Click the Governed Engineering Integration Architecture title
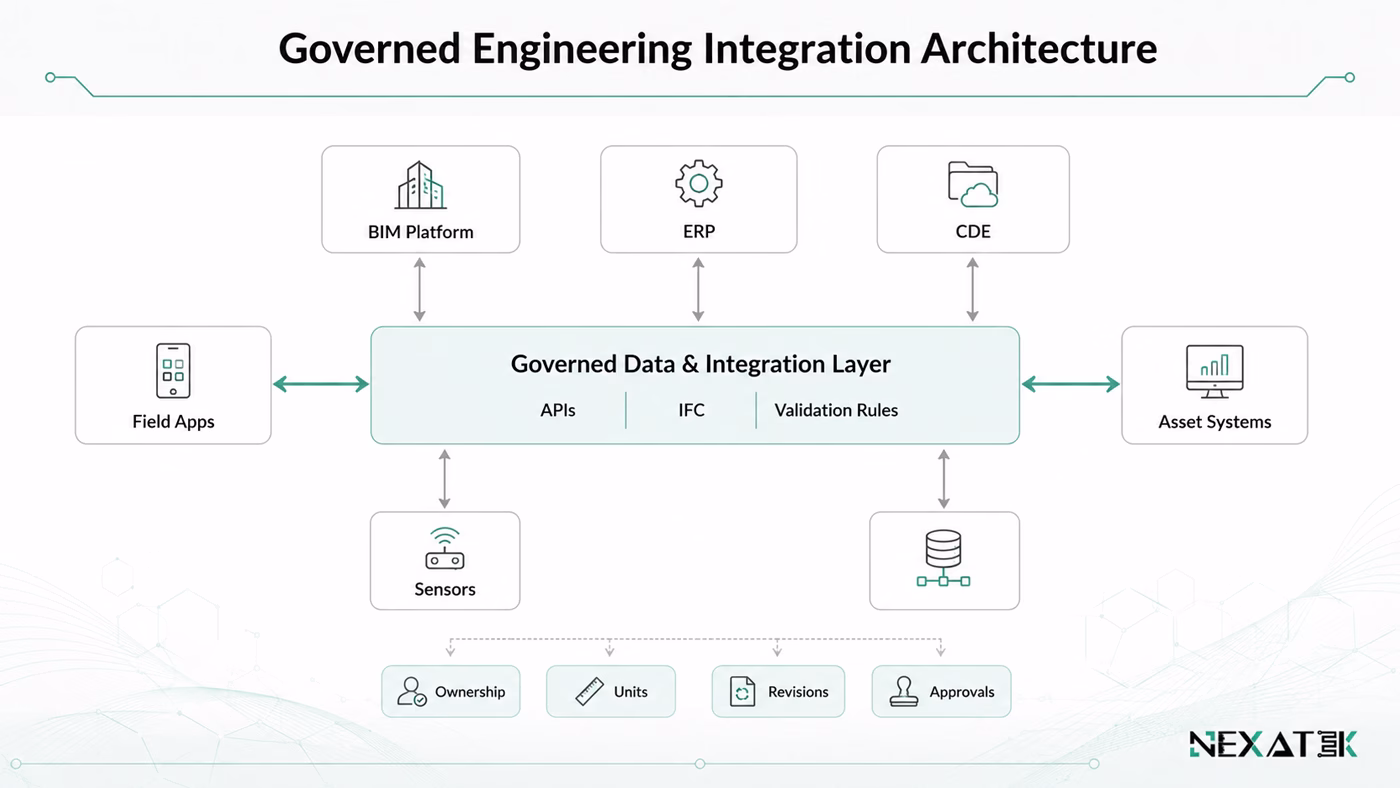This screenshot has height=788, width=1400. 717,47
